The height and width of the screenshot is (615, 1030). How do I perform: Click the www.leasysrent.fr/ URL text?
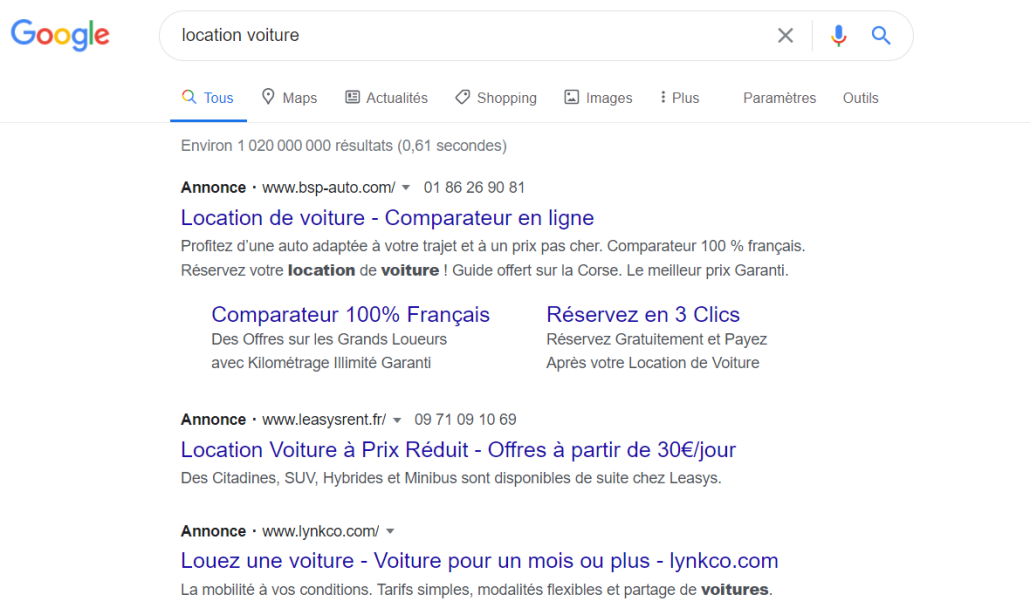325,419
